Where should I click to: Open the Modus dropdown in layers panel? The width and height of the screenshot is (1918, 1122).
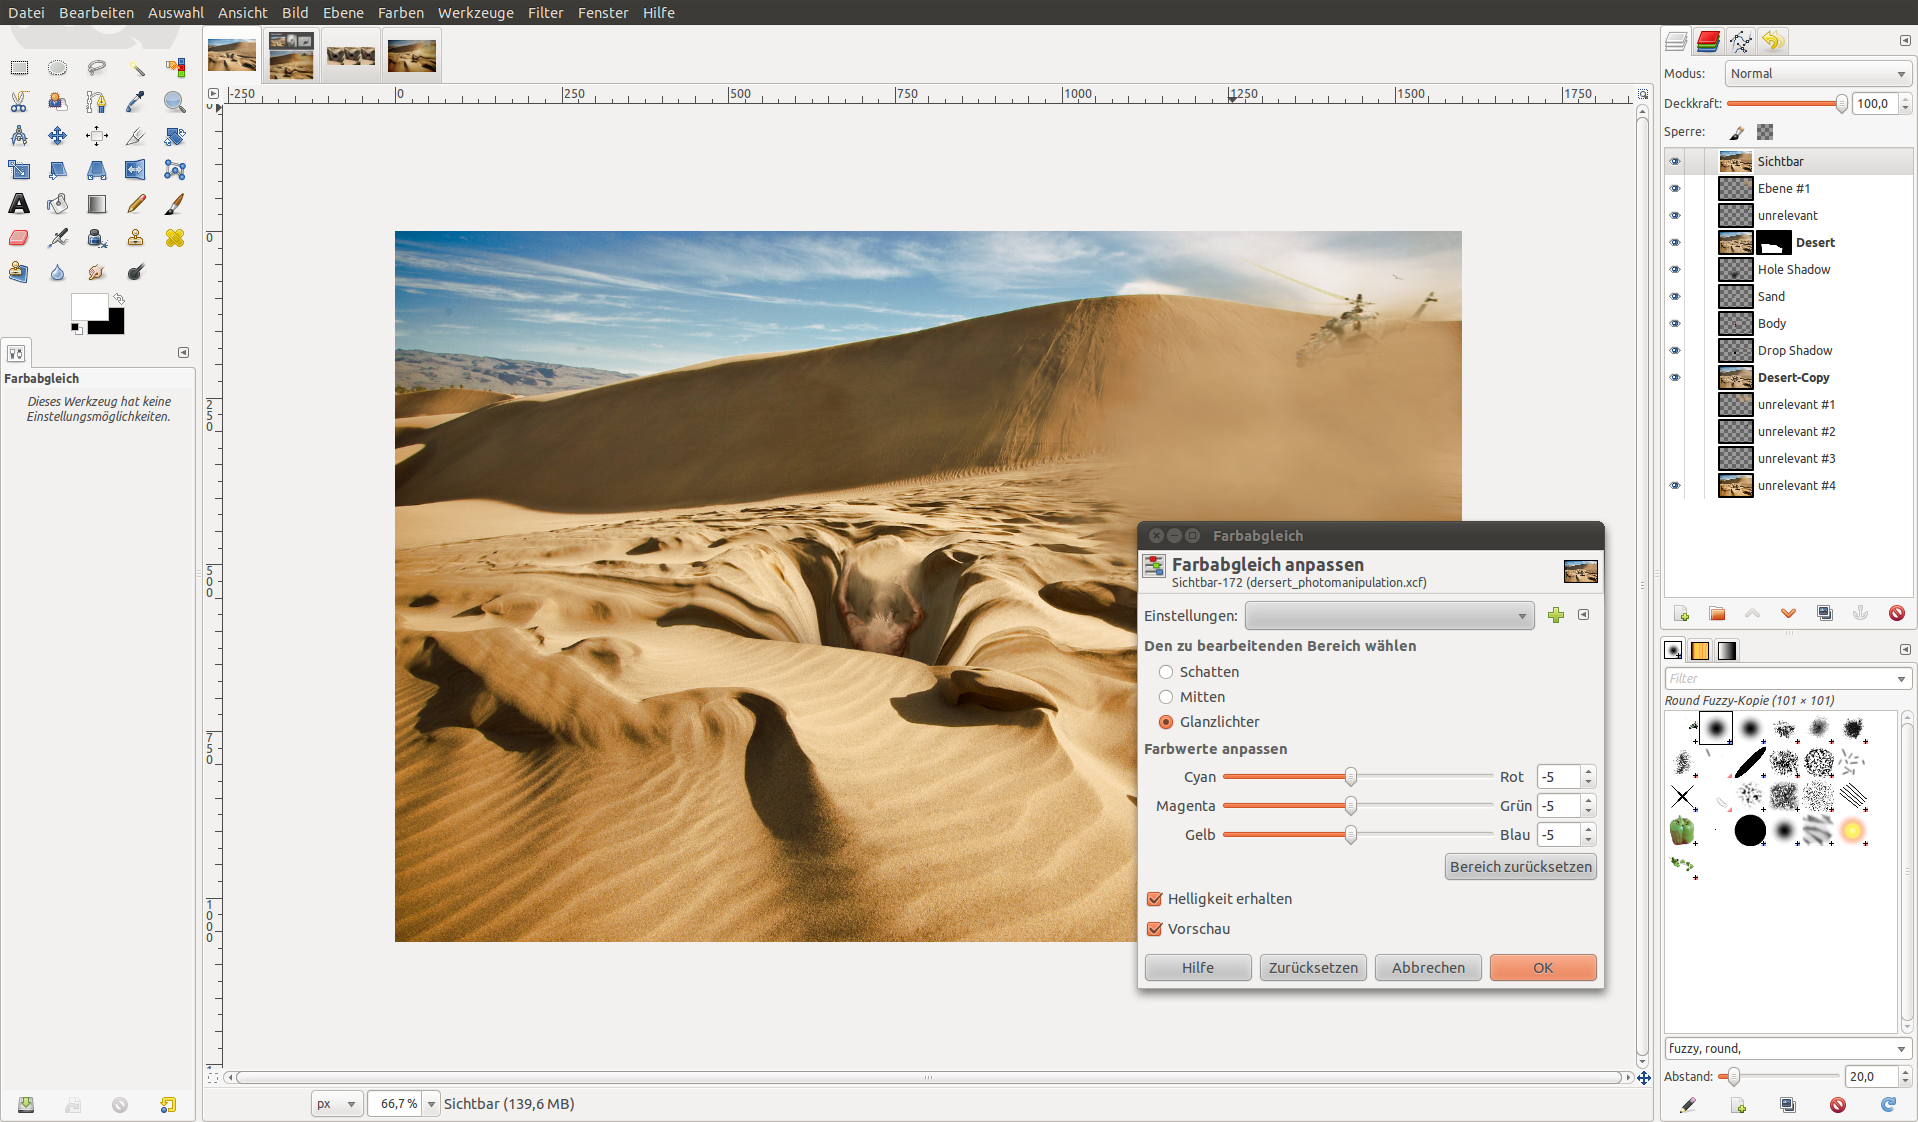[x=1817, y=74]
